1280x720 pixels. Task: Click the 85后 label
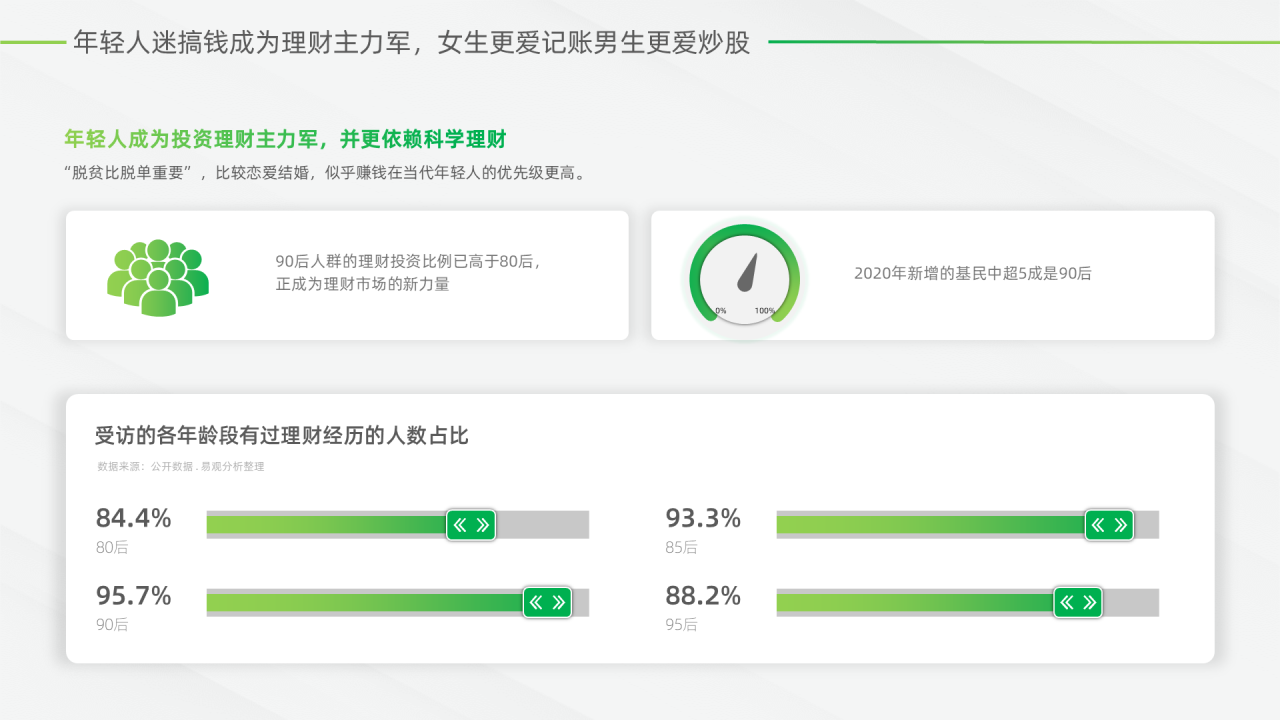[681, 548]
